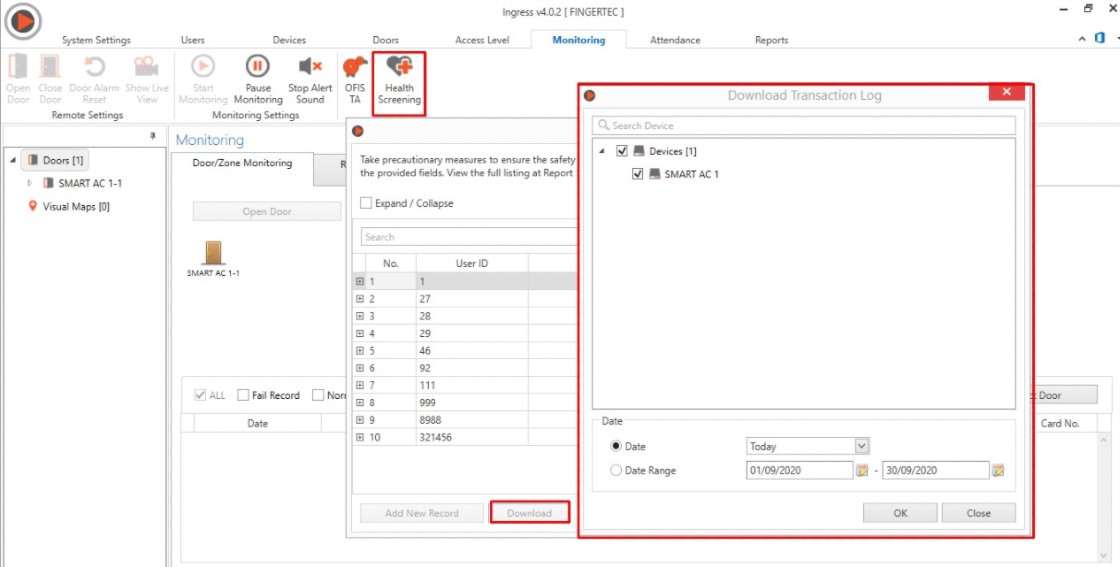
Task: Collapse the Doors [1] tree node
Action: click(13, 160)
